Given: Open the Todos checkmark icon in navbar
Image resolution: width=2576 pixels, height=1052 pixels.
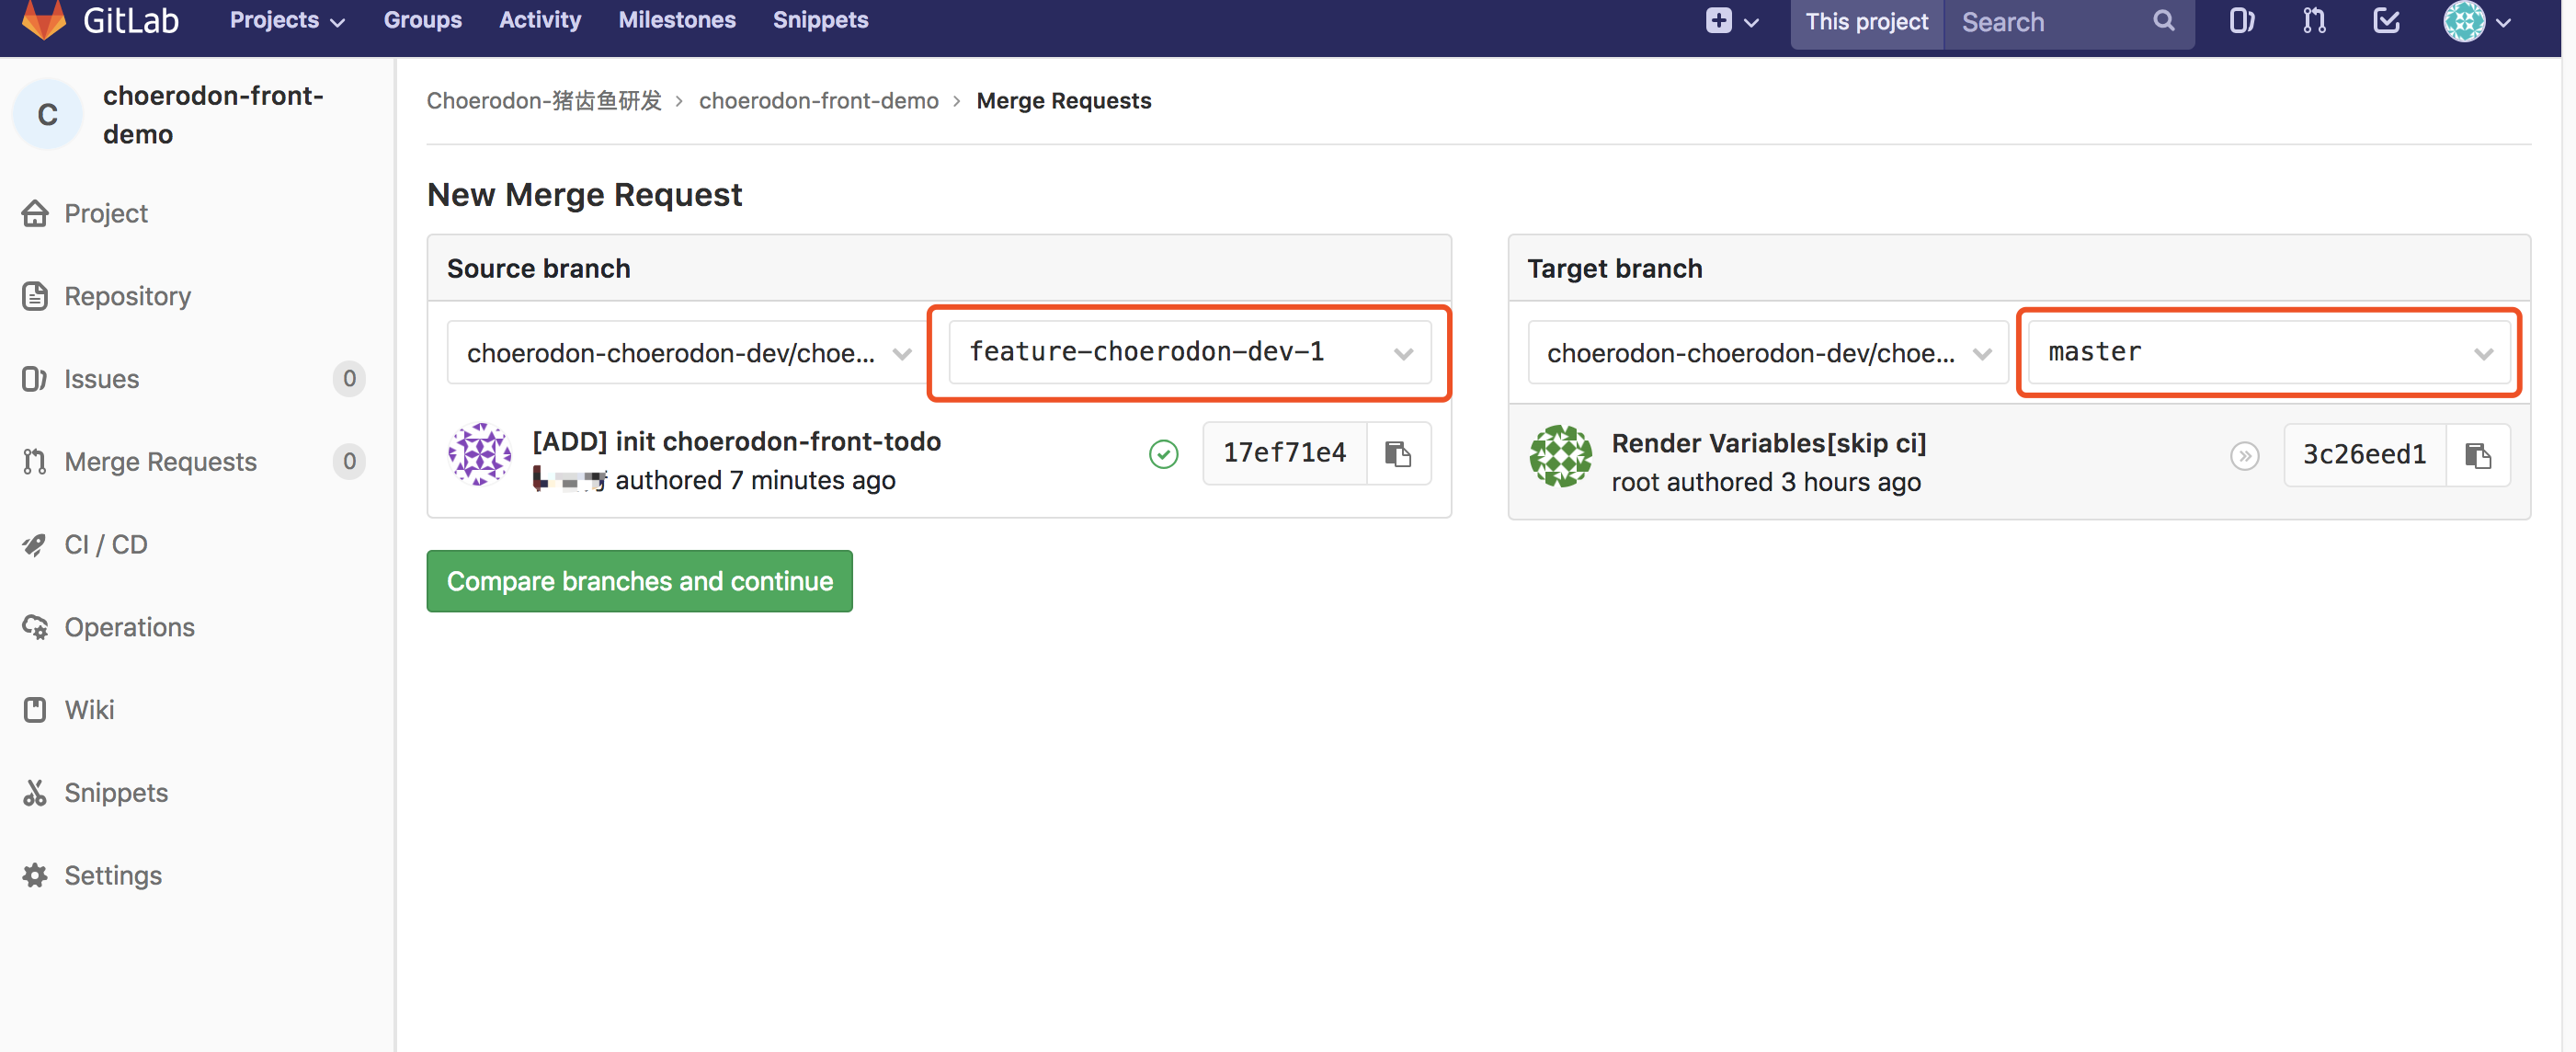Looking at the screenshot, I should pos(2386,21).
